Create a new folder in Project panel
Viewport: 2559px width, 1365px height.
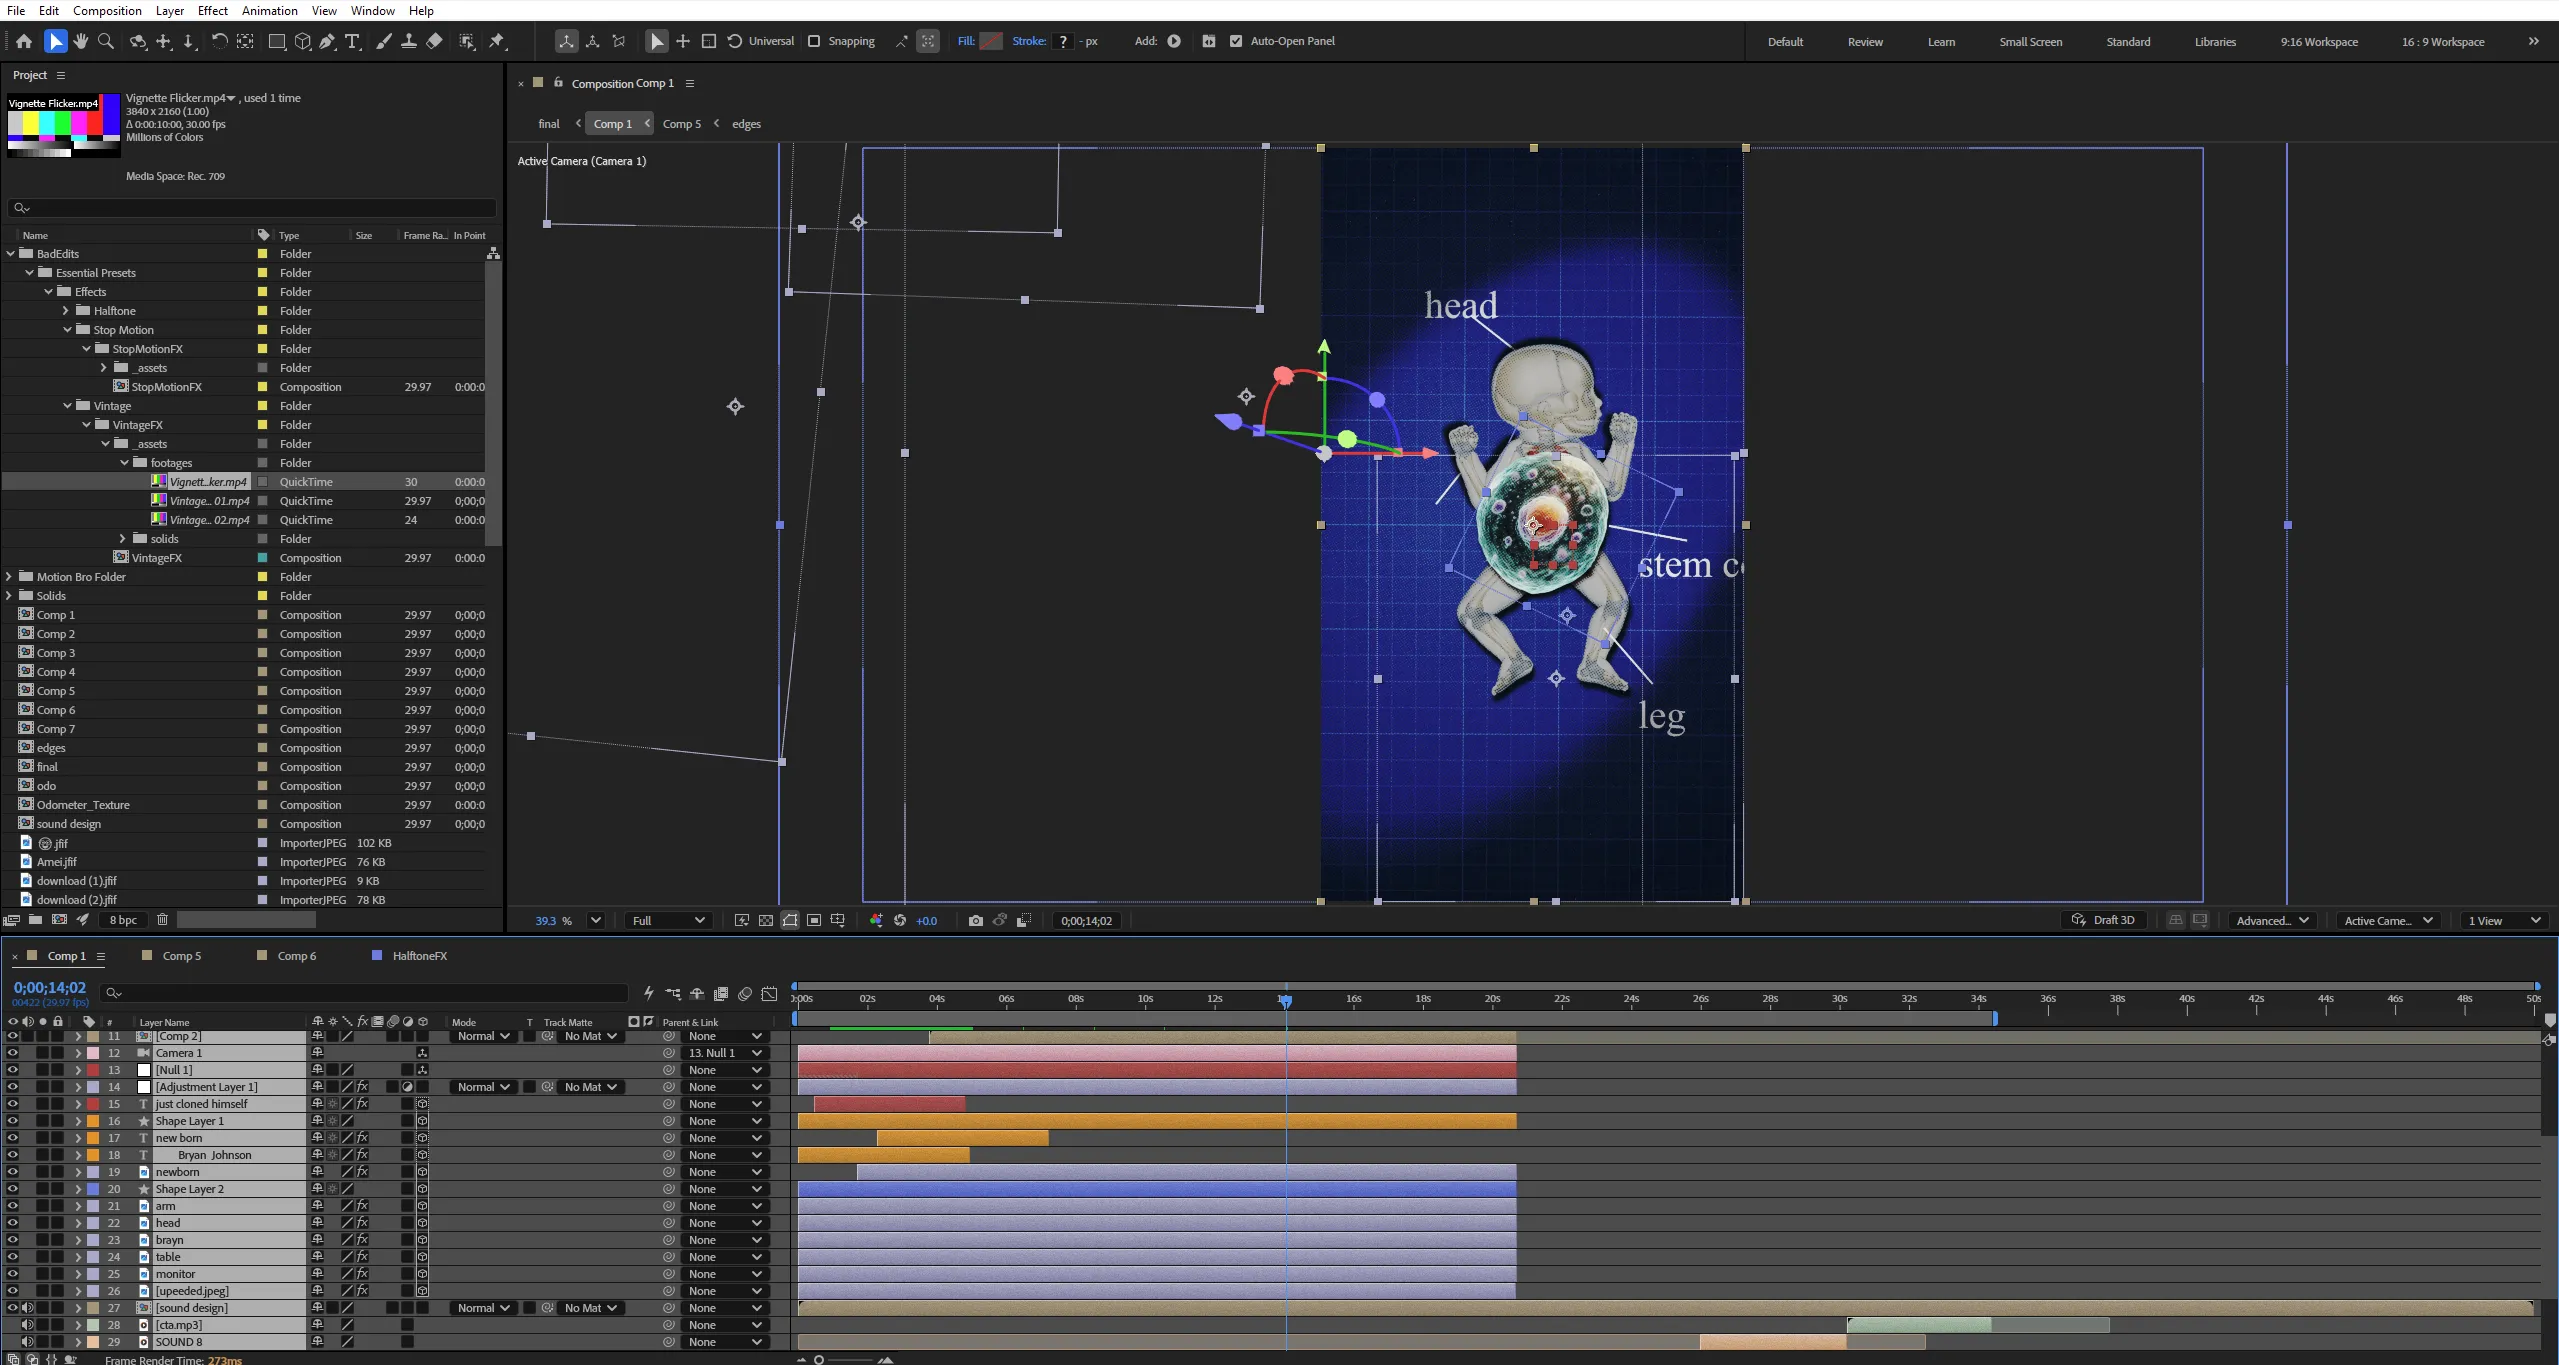(35, 920)
